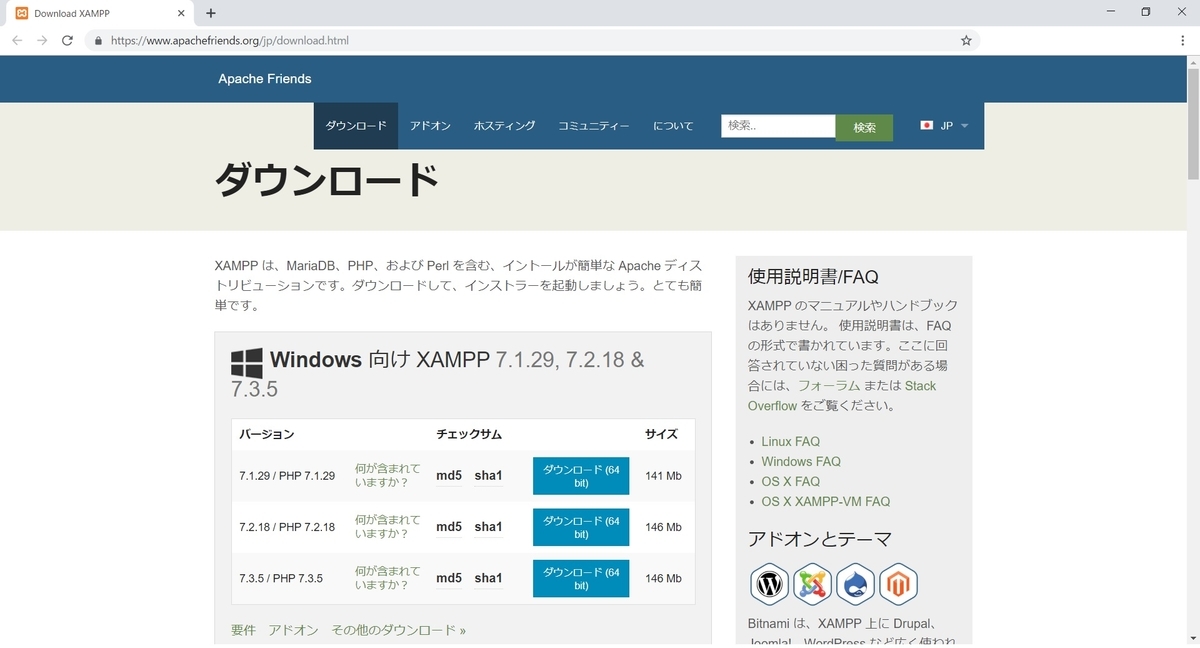Open 何が含まれていますか for 7.1.29

pos(388,476)
